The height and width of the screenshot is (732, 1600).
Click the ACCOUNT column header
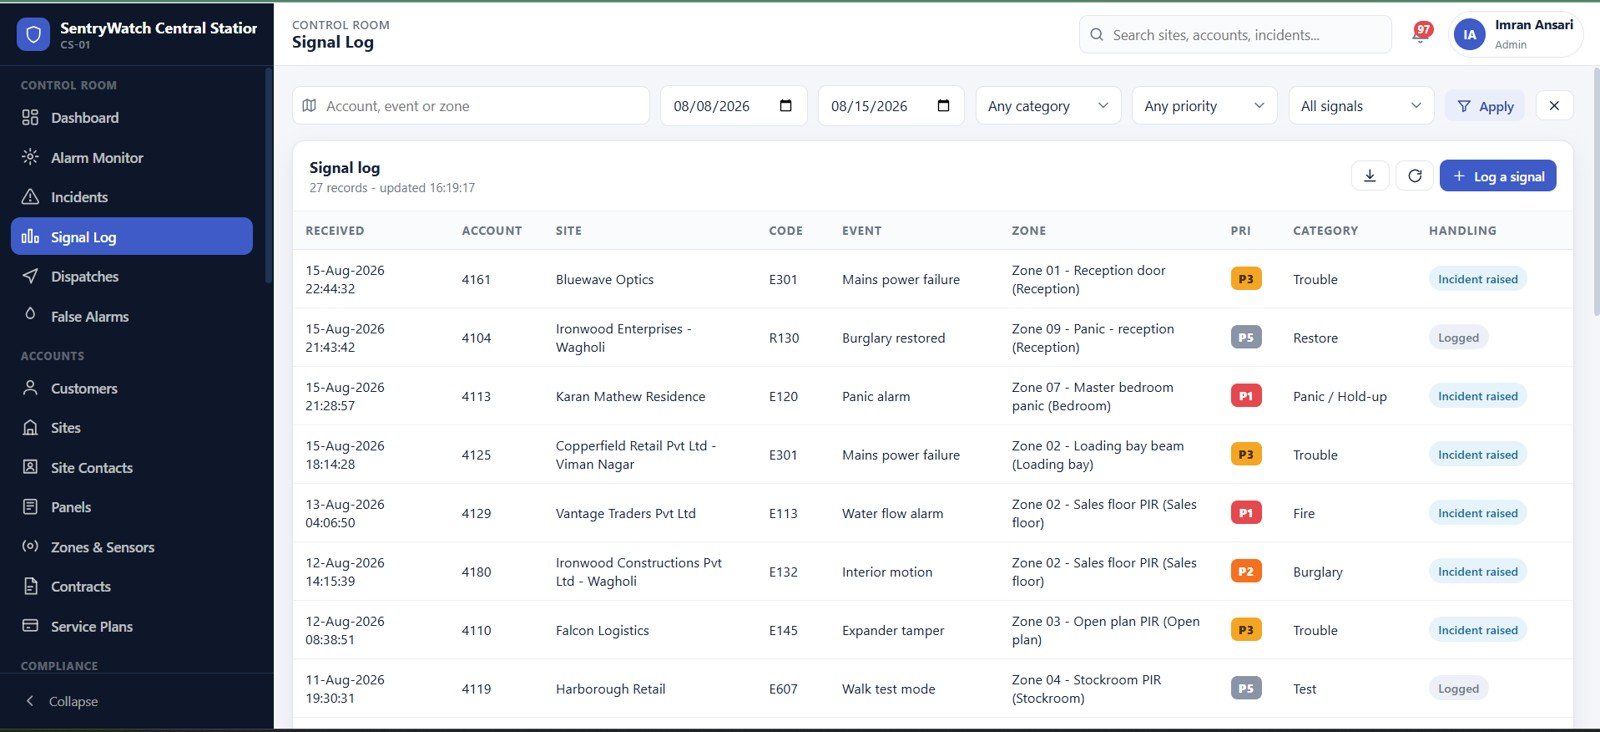491,231
